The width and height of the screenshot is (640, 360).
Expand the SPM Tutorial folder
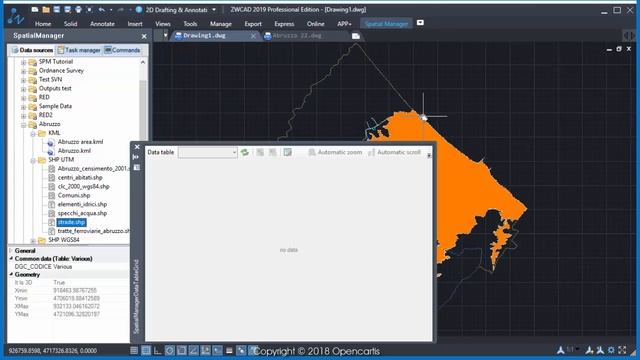tap(23, 62)
